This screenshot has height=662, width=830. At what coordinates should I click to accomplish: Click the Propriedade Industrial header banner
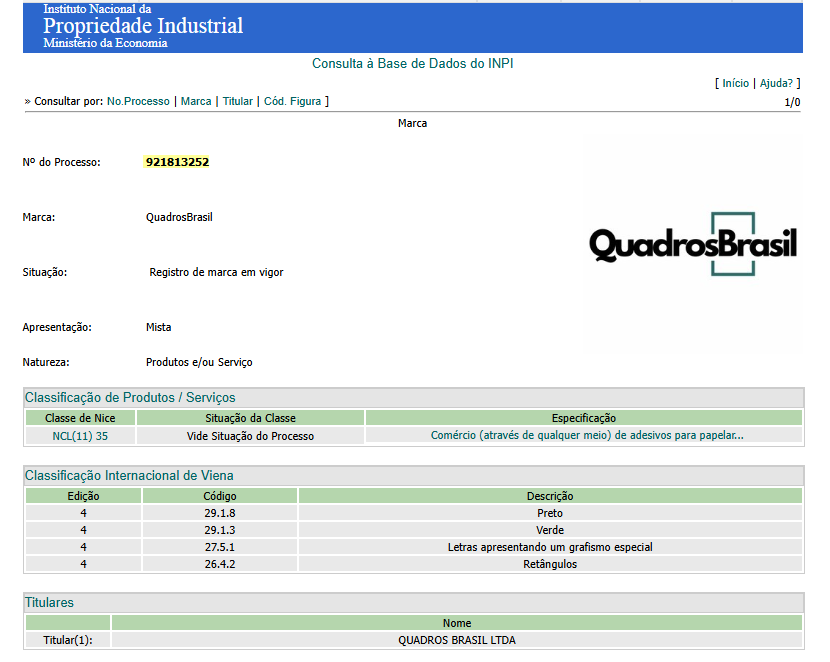(x=143, y=26)
